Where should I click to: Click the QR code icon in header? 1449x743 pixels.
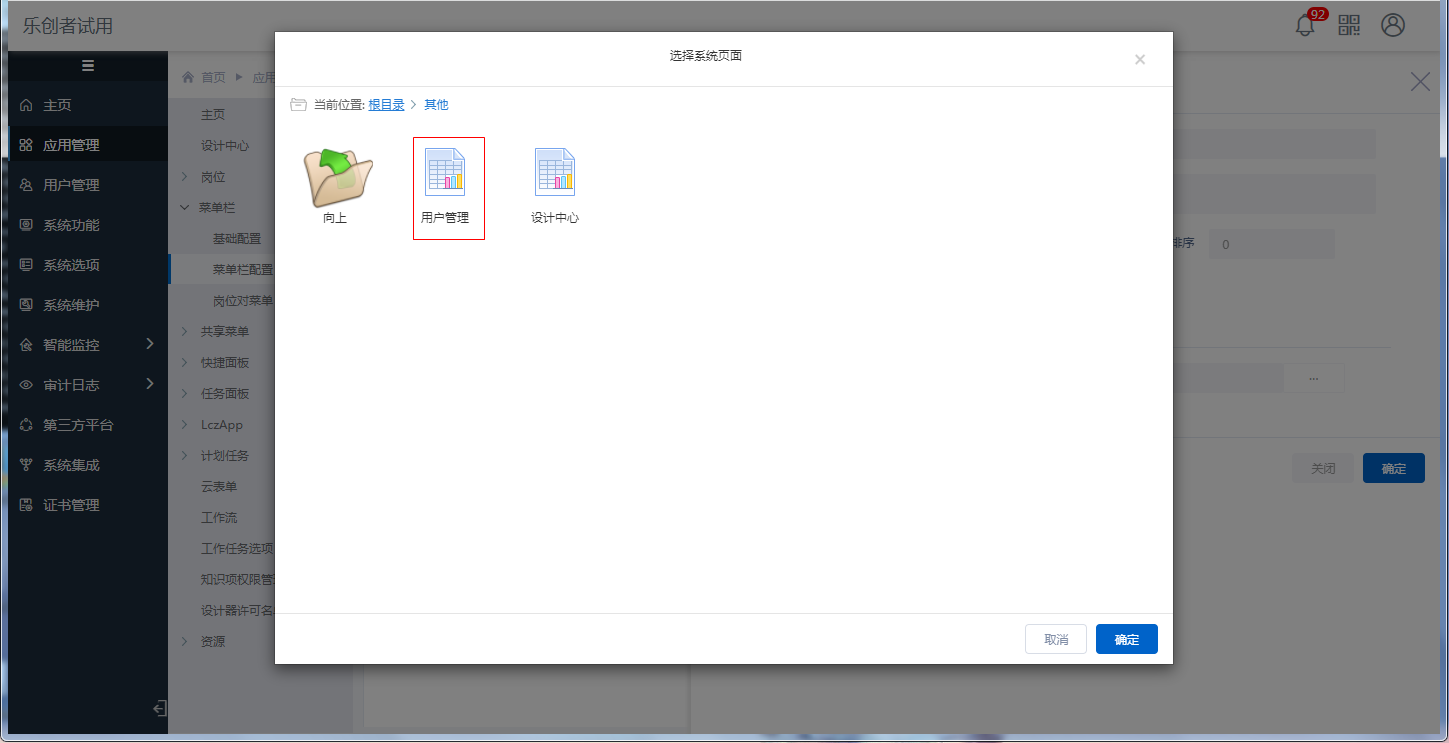[x=1349, y=26]
